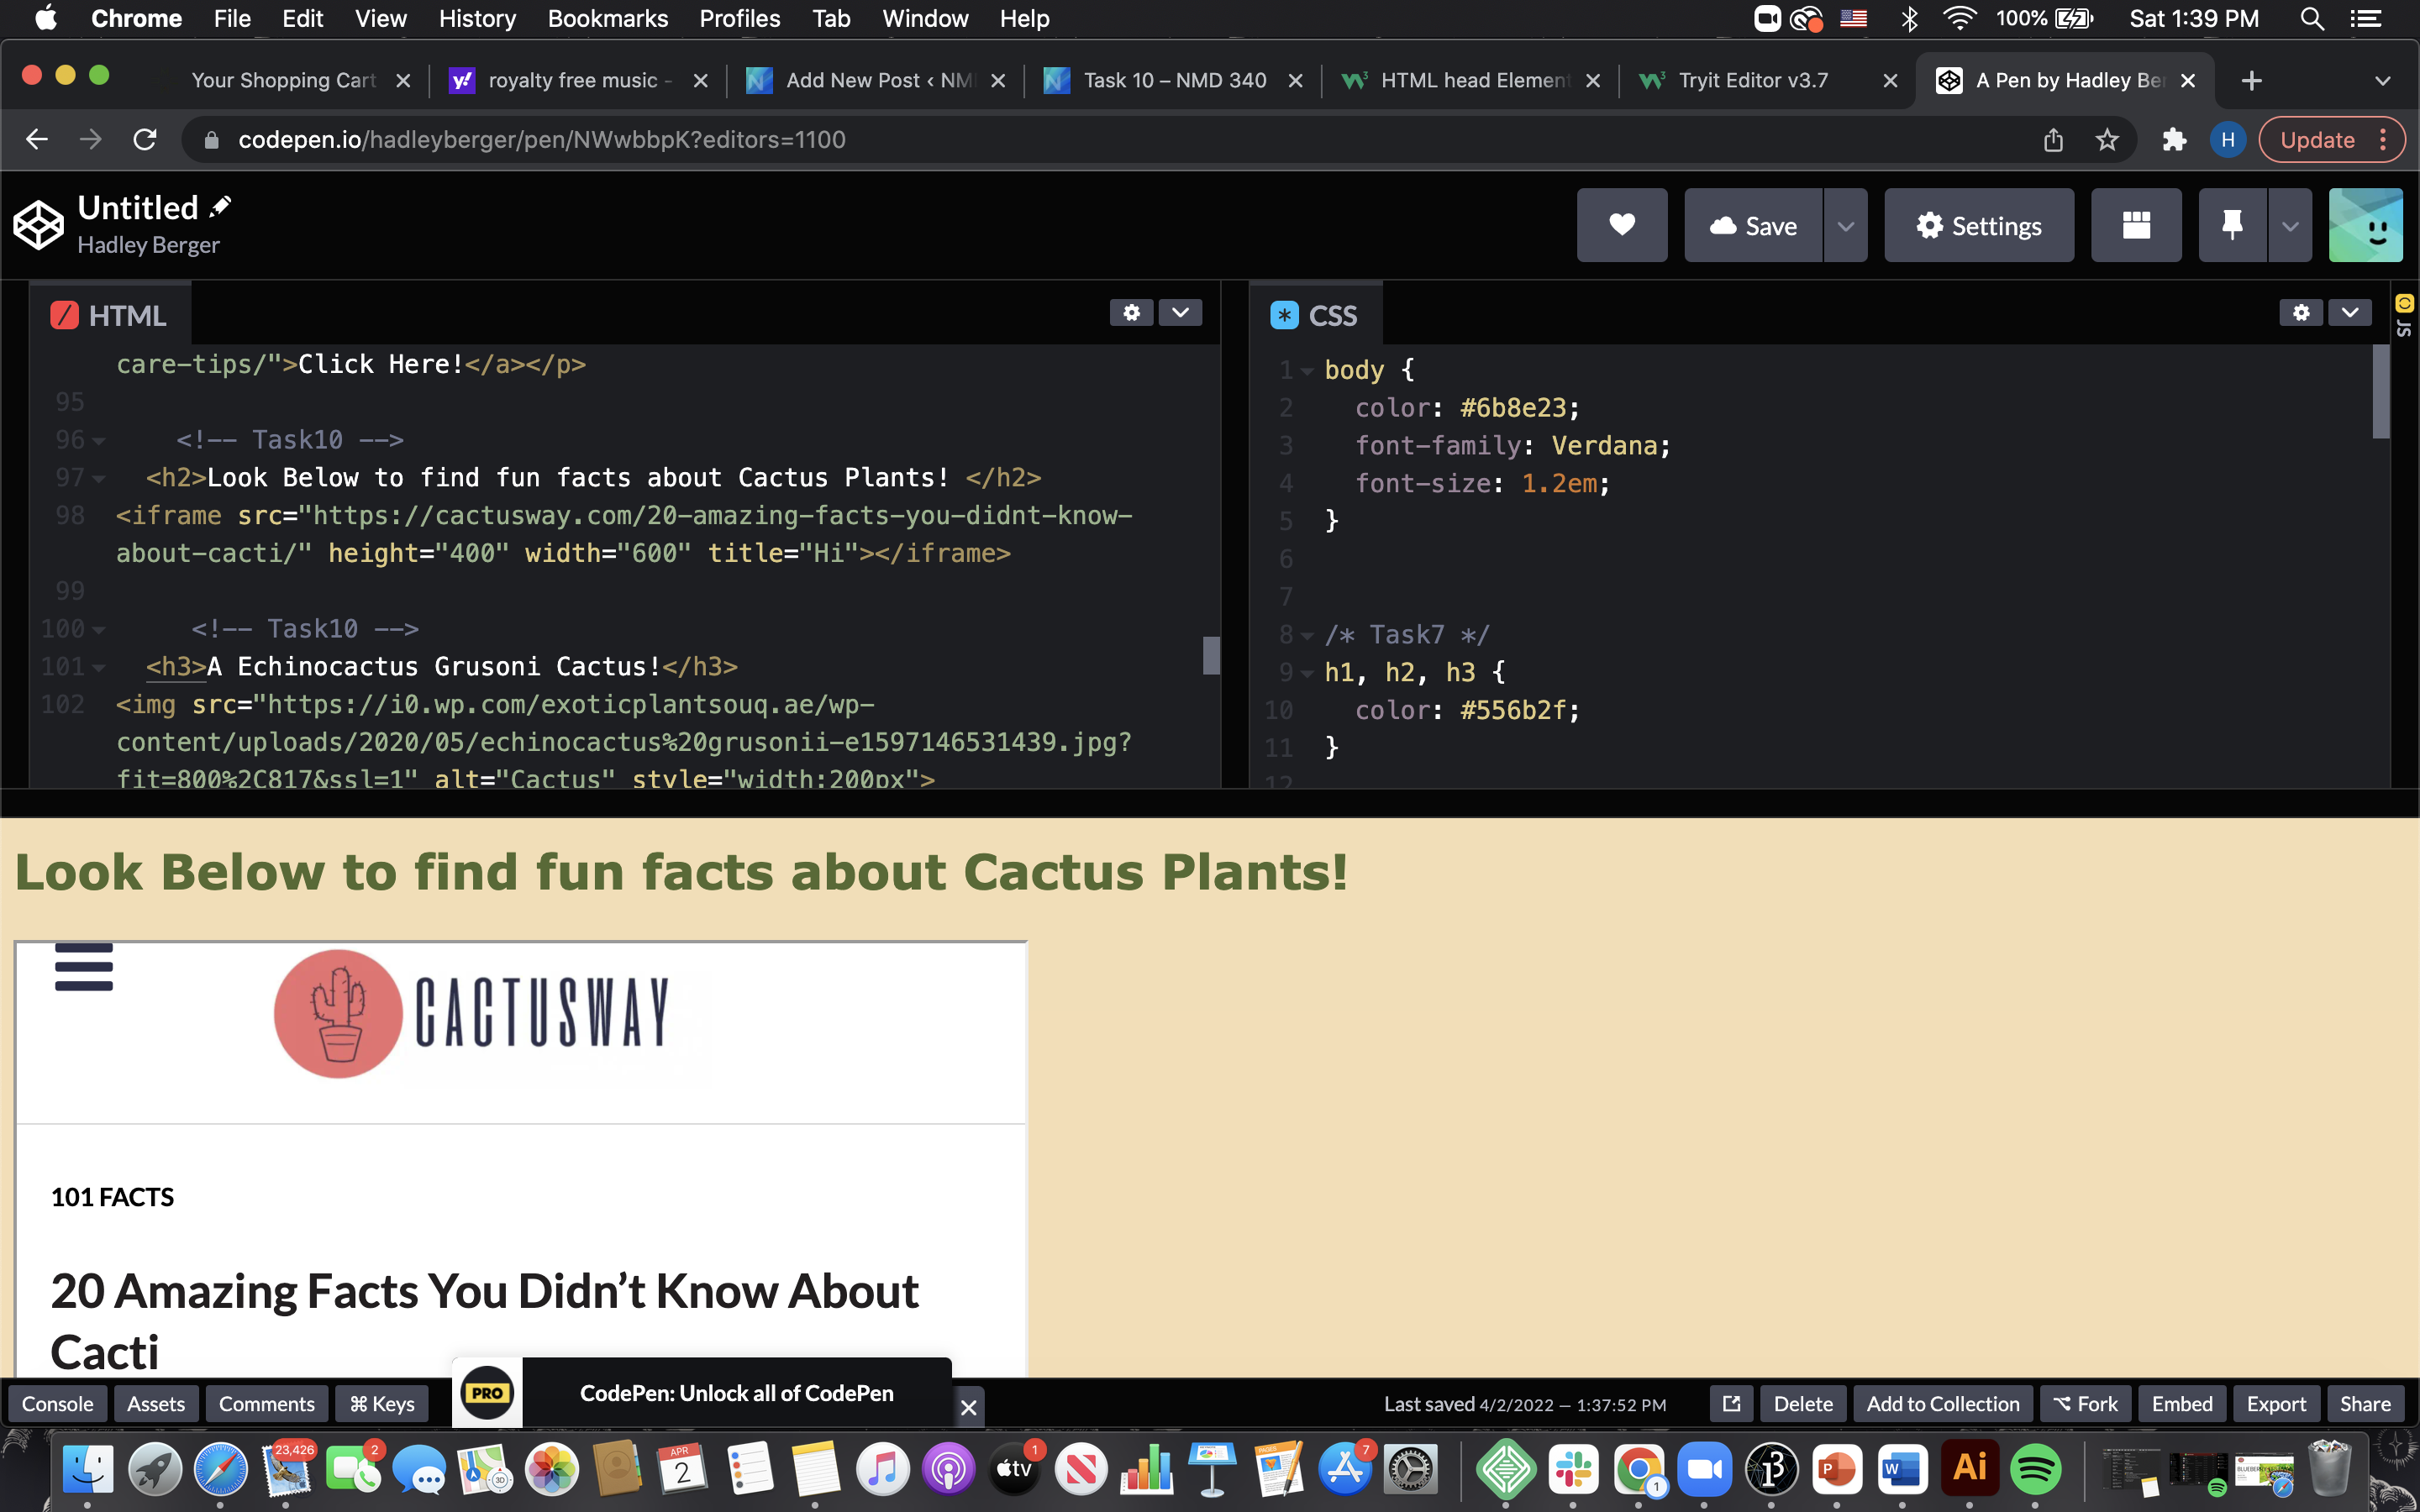The image size is (2420, 1512).
Task: Open pen in new window icon
Action: click(x=1731, y=1404)
